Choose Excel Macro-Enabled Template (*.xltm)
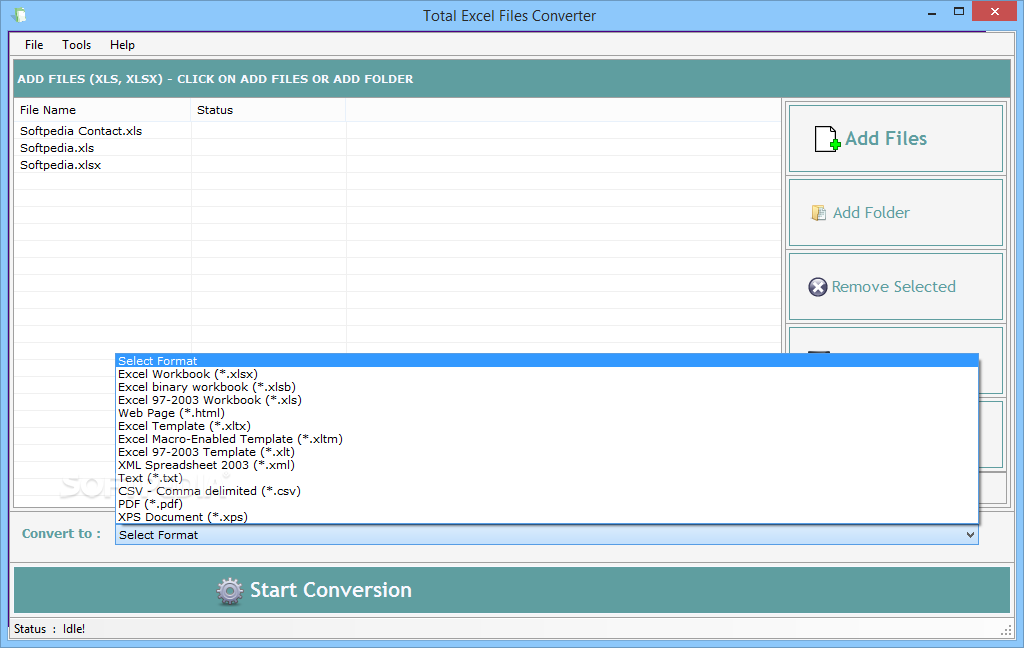This screenshot has width=1024, height=648. point(547,440)
